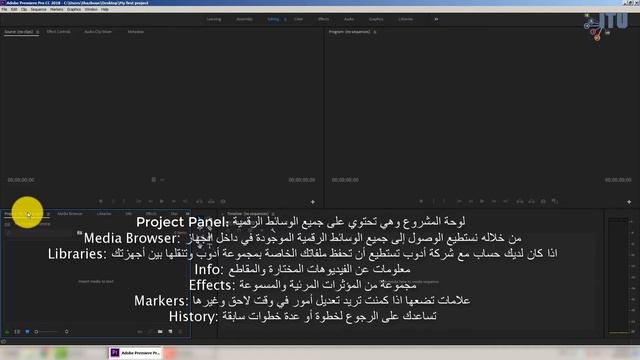Click the Lift button in Program monitor
Viewport: 640px width, 360px height.
coord(520,201)
